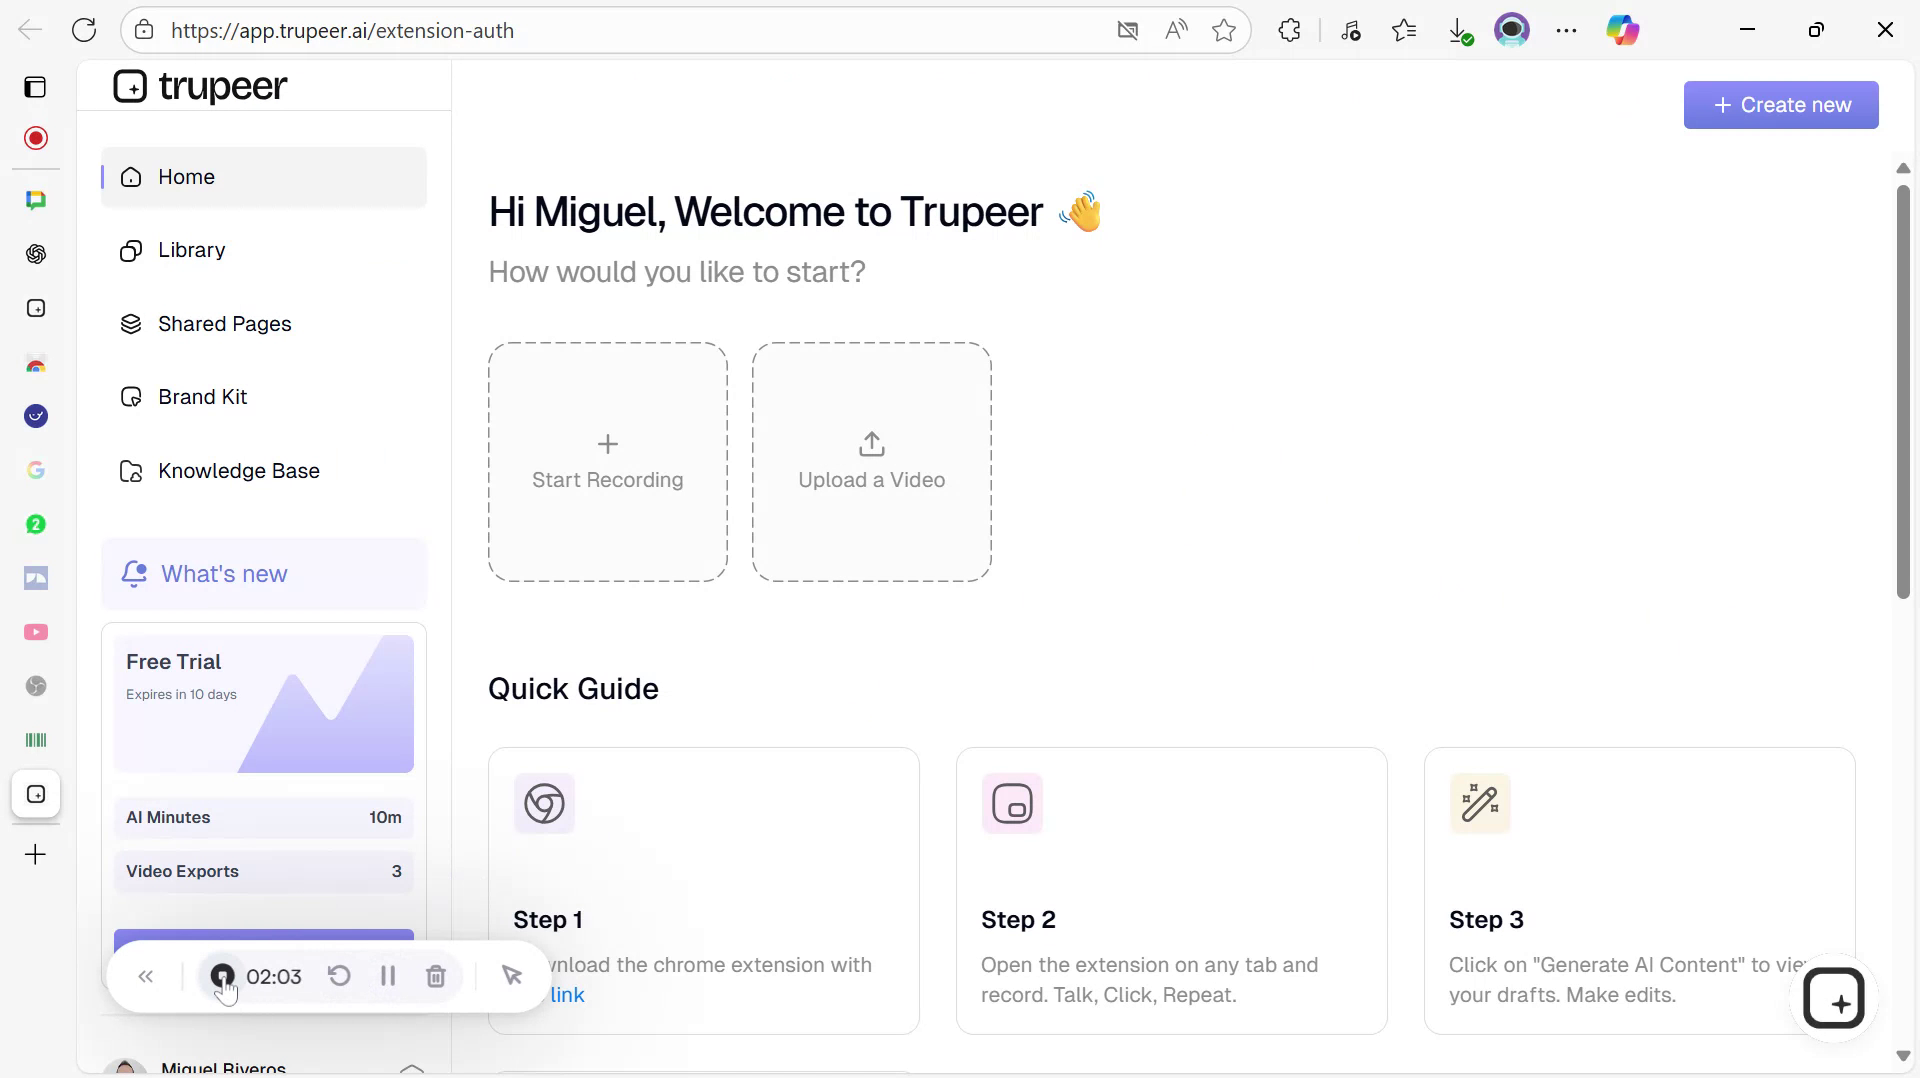Open ChatGPT from the browser sidebar

[36, 254]
